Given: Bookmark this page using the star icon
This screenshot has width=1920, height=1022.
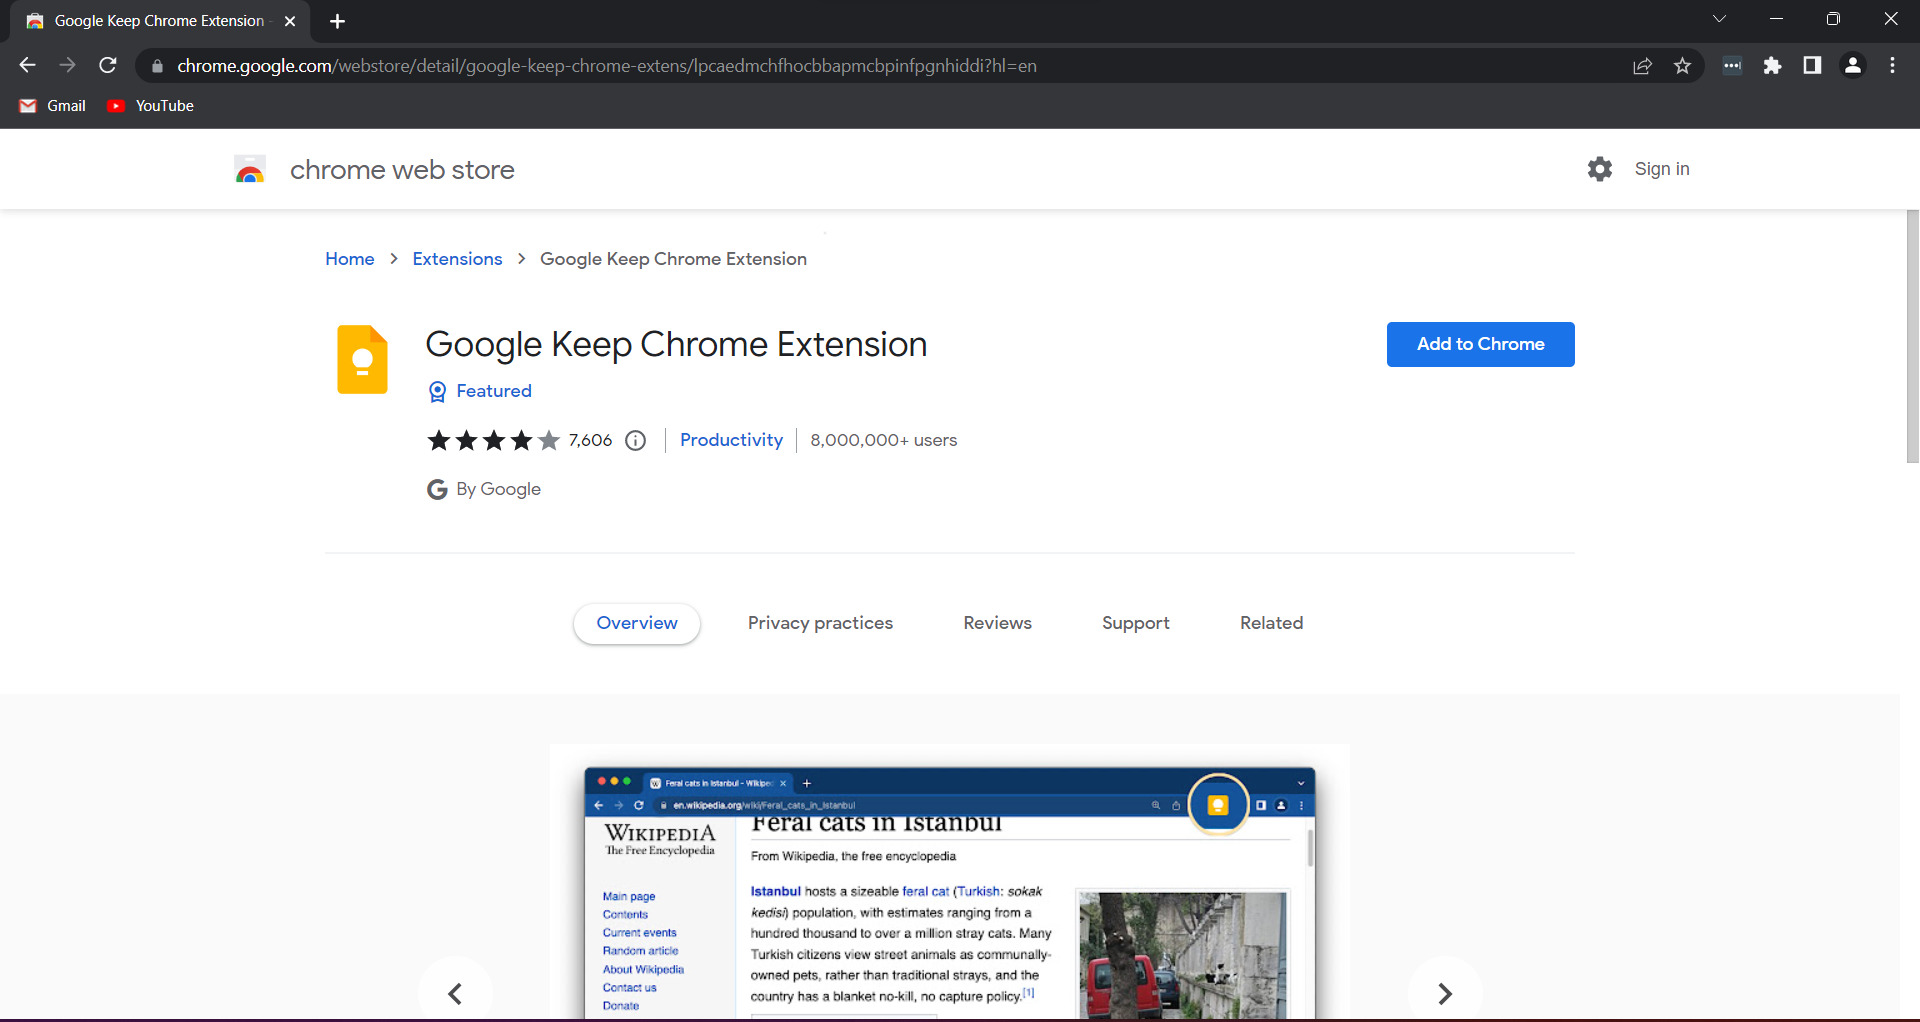Looking at the screenshot, I should 1683,65.
